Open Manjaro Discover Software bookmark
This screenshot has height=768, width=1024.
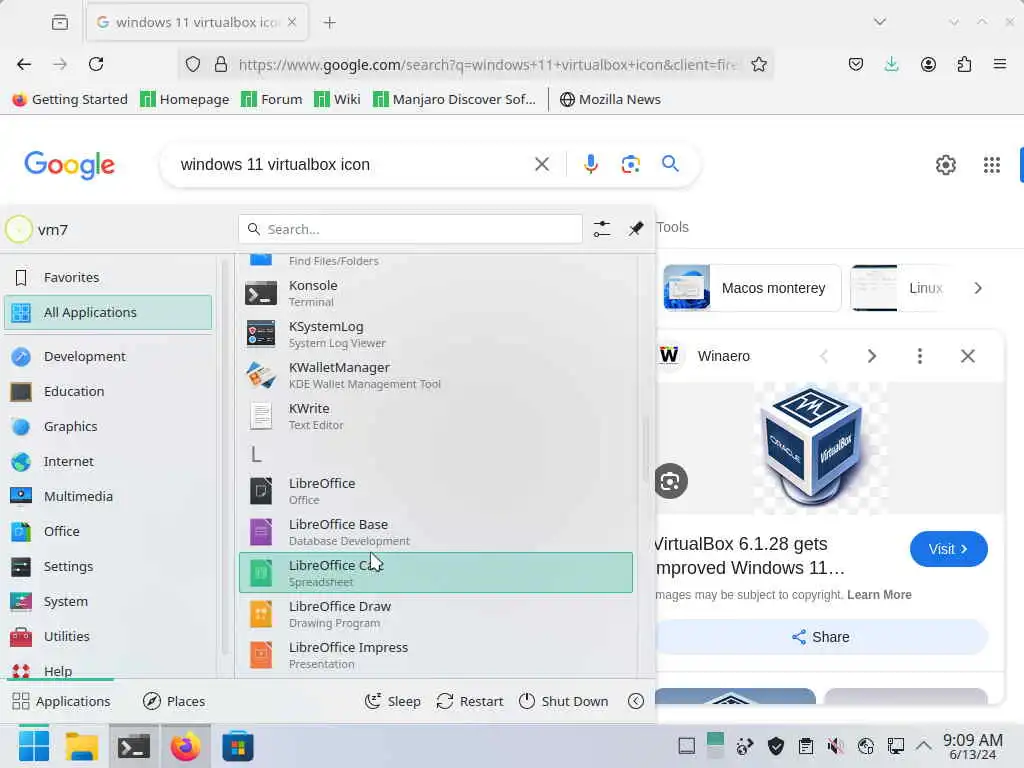pyautogui.click(x=454, y=99)
